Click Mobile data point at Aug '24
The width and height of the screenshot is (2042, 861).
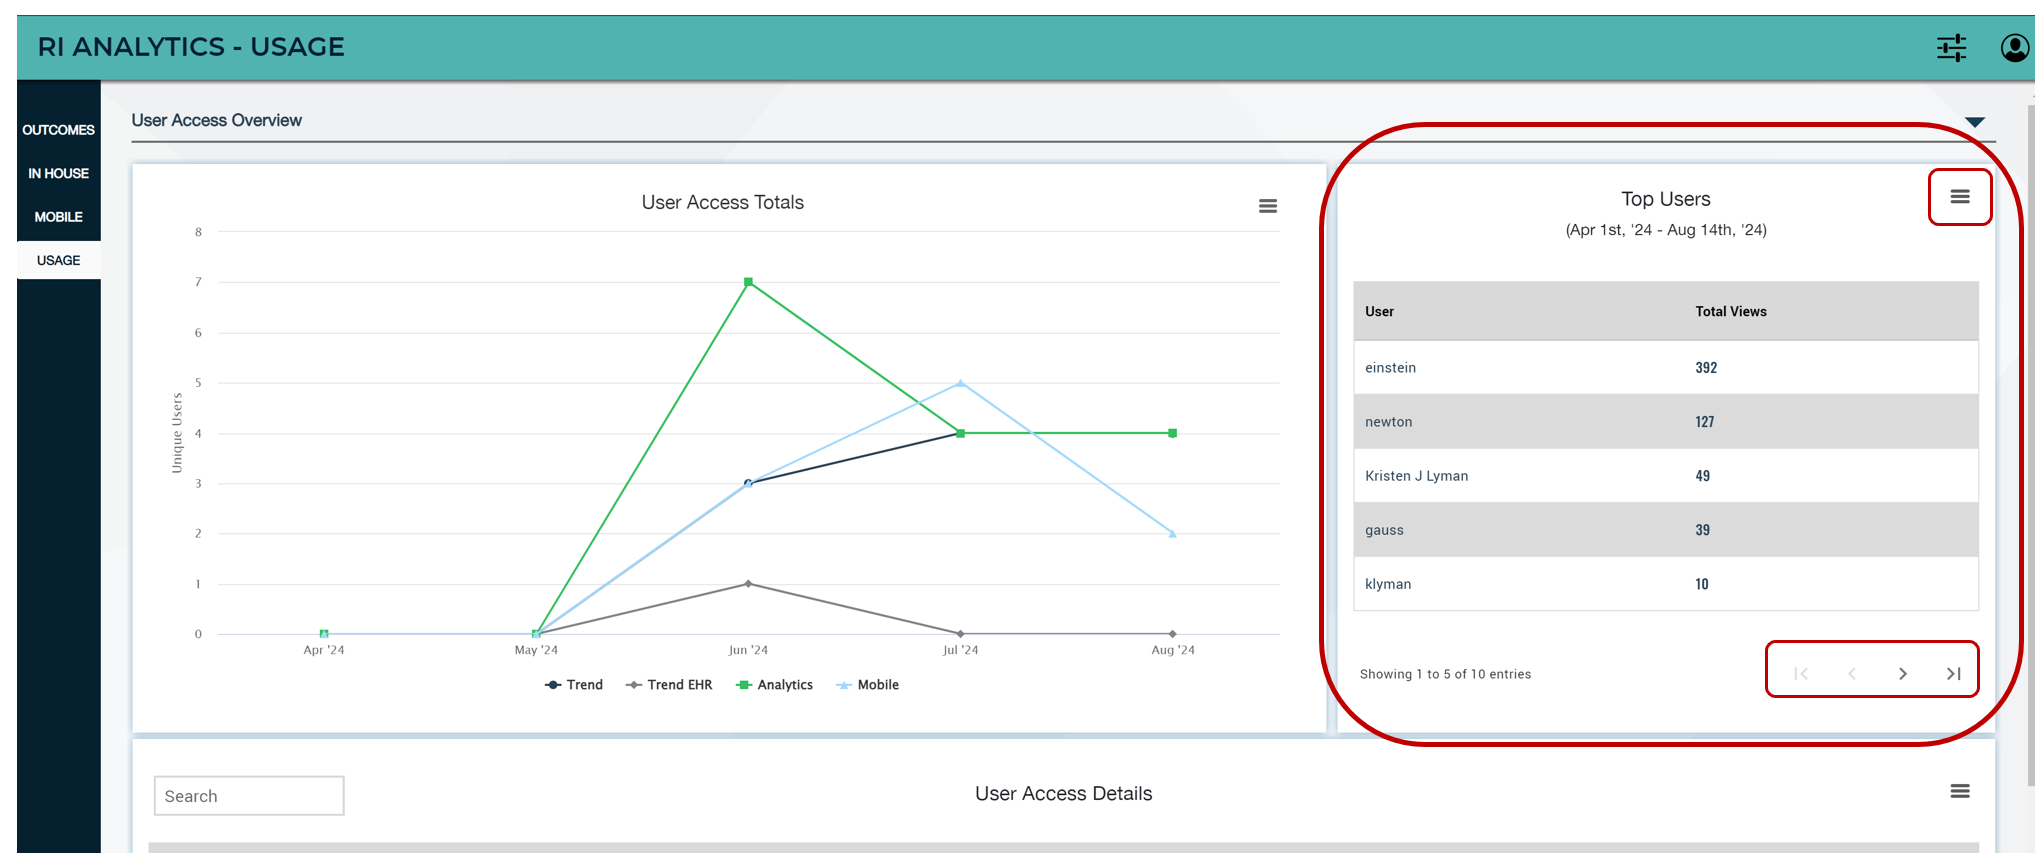pos(1172,534)
